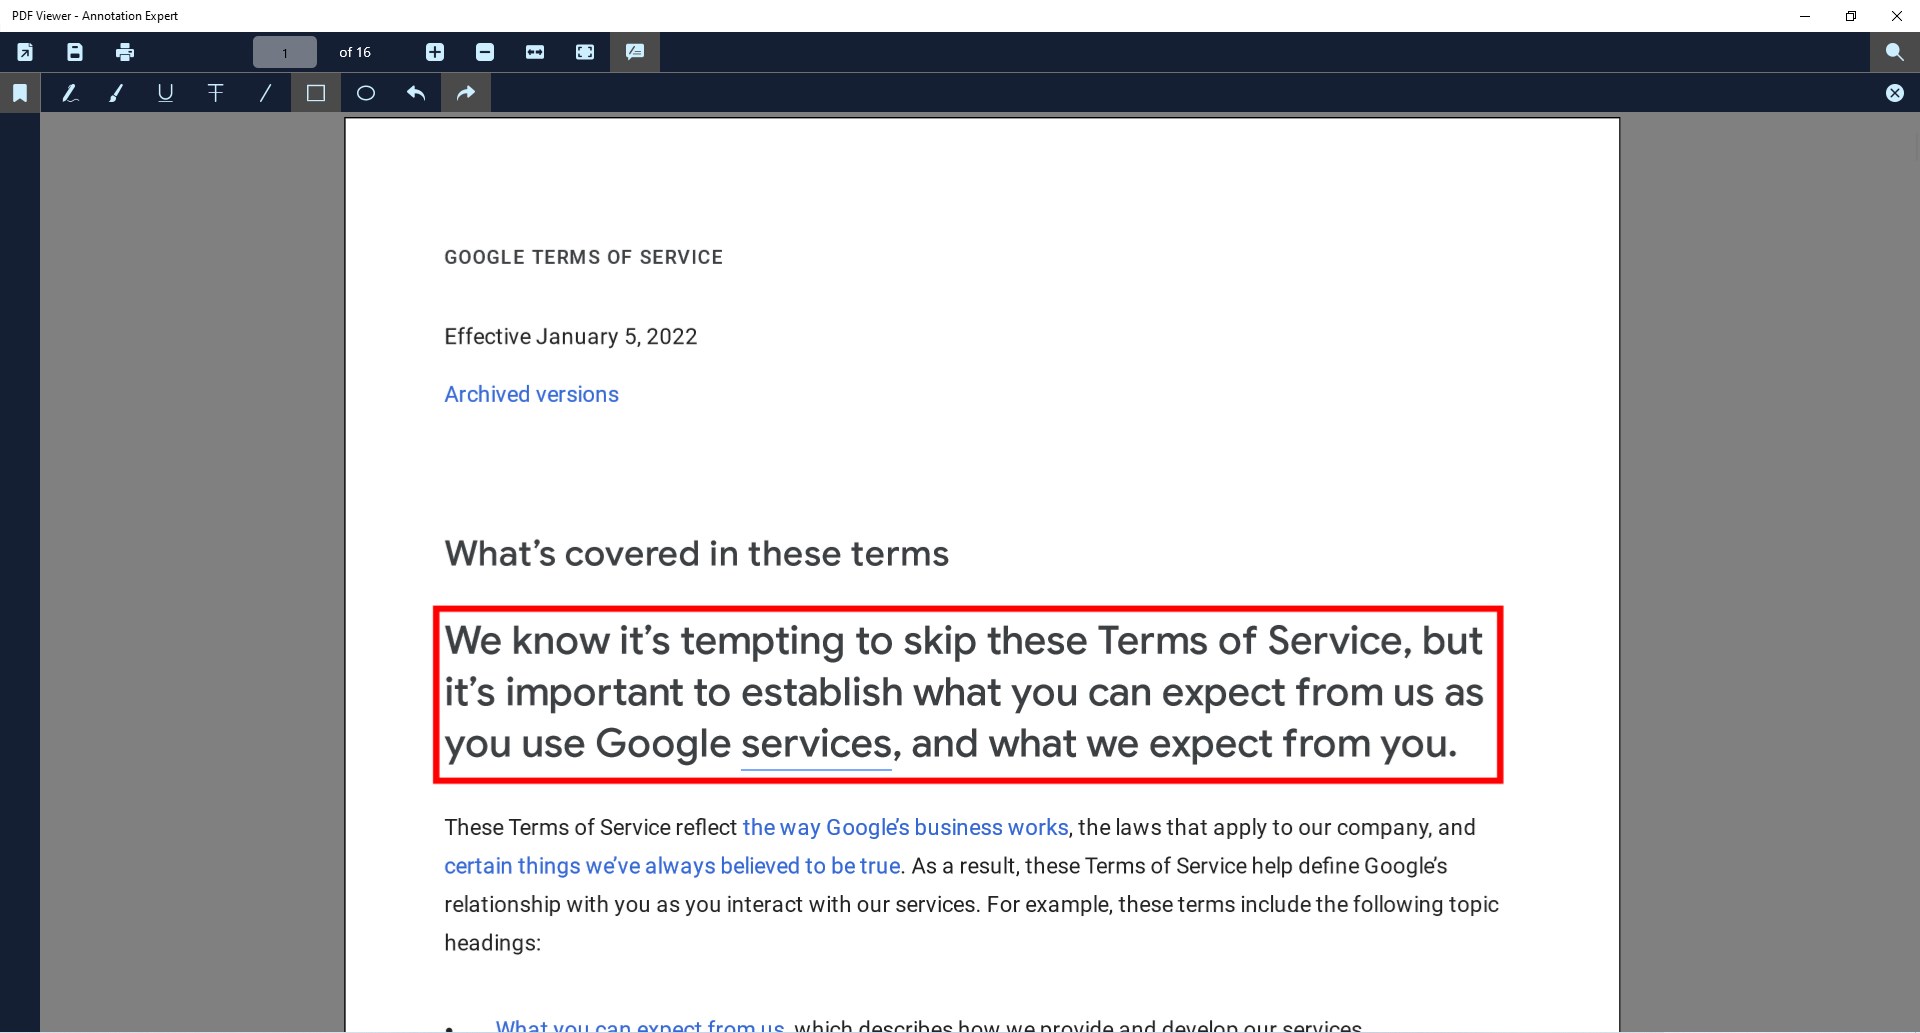Image resolution: width=1920 pixels, height=1033 pixels.
Task: Follow the "the way Google's business works" link
Action: click(905, 828)
